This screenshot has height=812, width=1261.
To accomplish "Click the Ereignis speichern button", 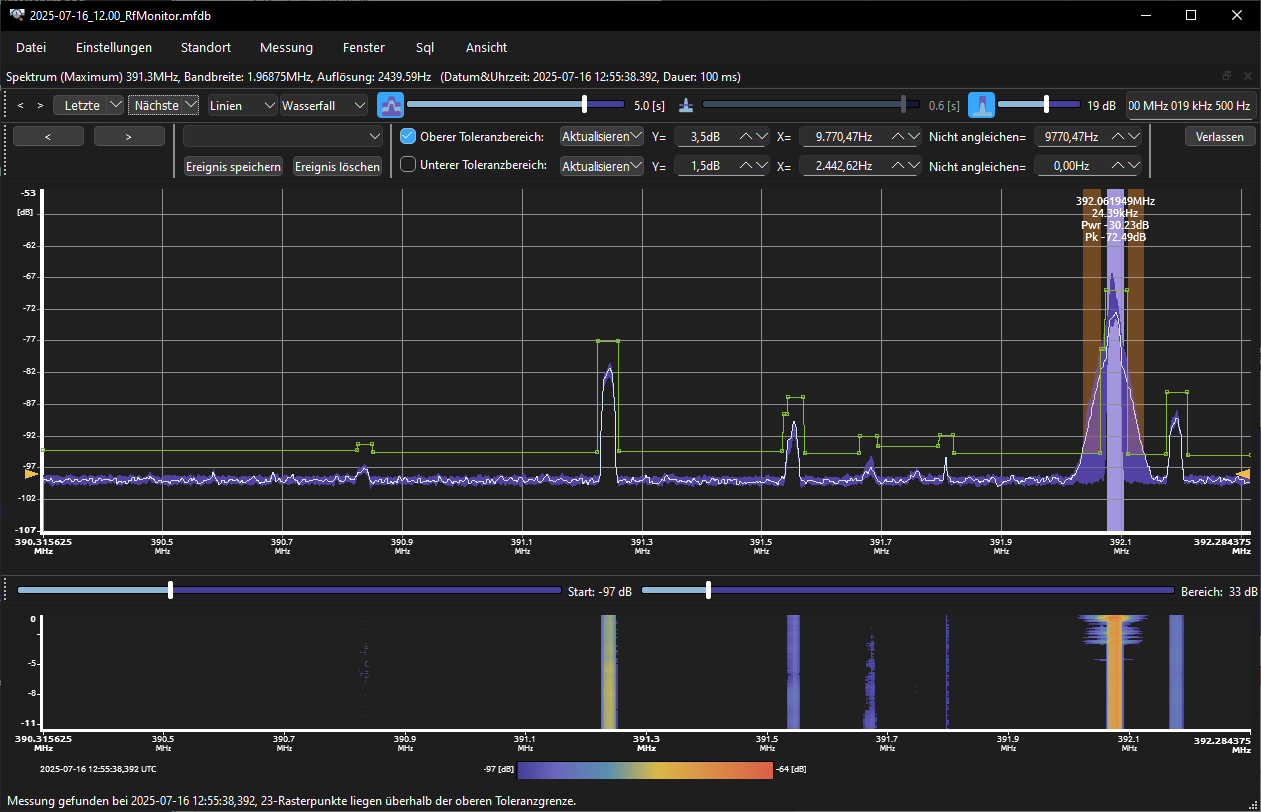I will tap(233, 167).
